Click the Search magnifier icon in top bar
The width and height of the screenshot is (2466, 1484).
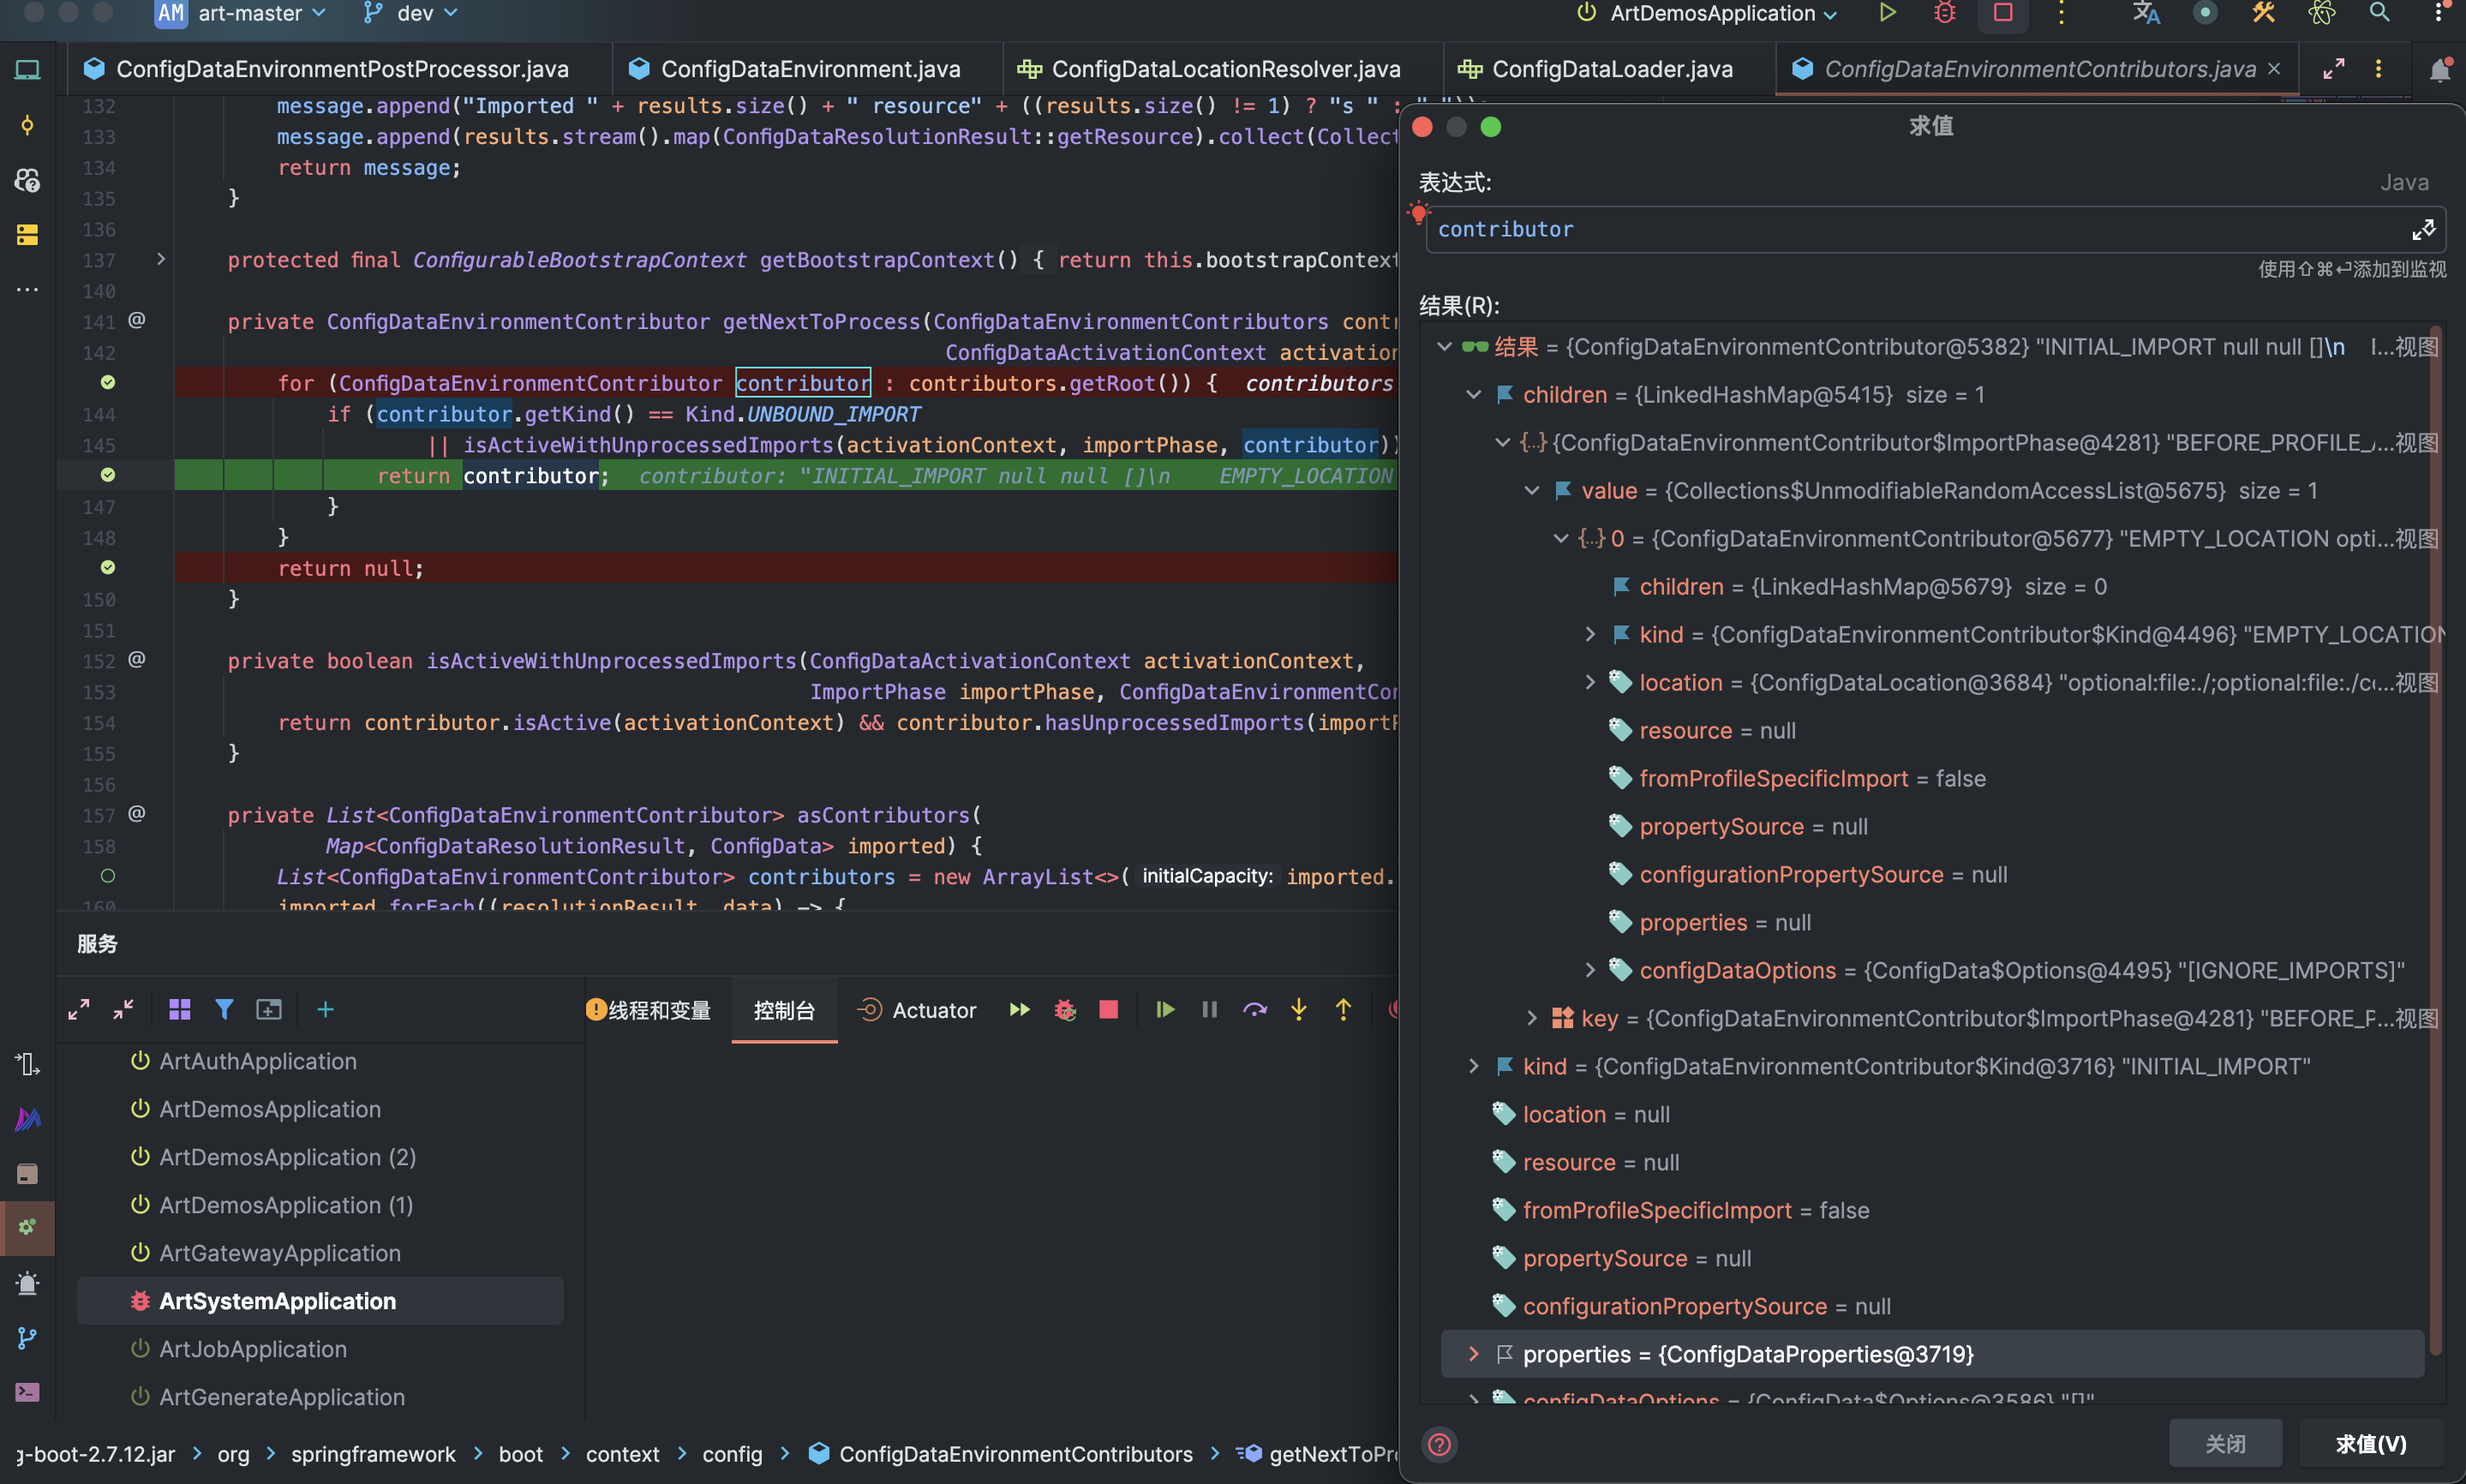[2379, 13]
